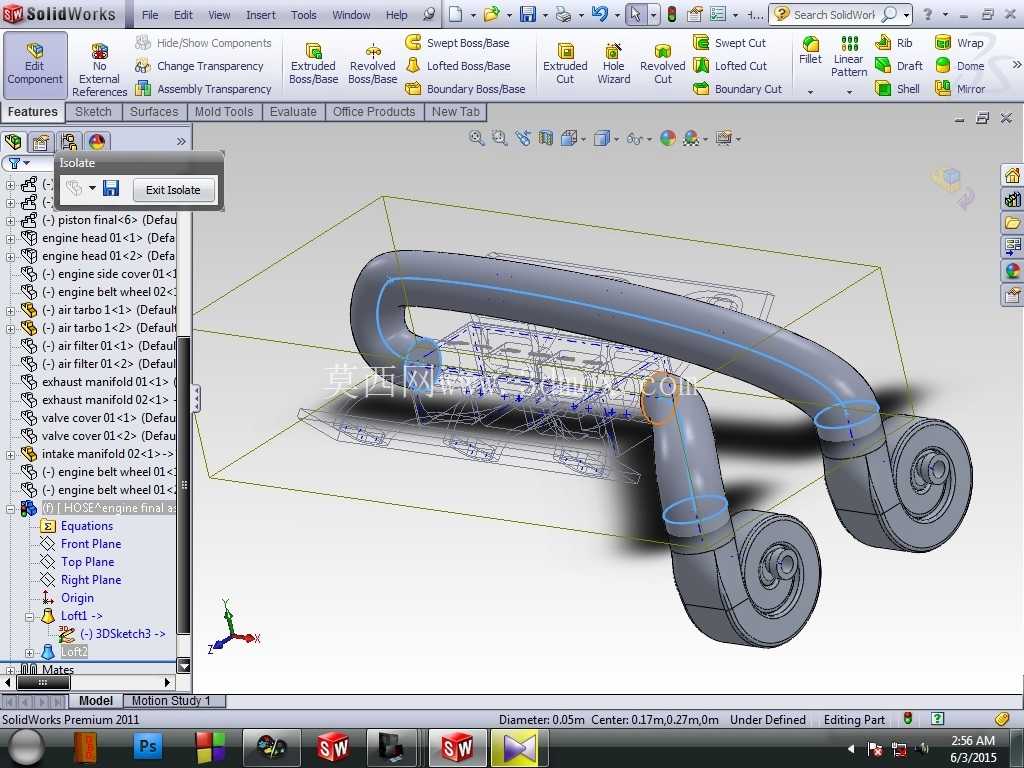Open the Tools menu
This screenshot has width=1024, height=768.
[304, 14]
